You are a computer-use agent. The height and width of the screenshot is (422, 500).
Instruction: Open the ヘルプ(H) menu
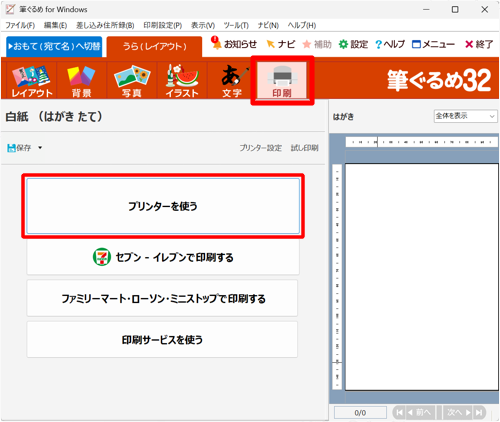coord(302,25)
